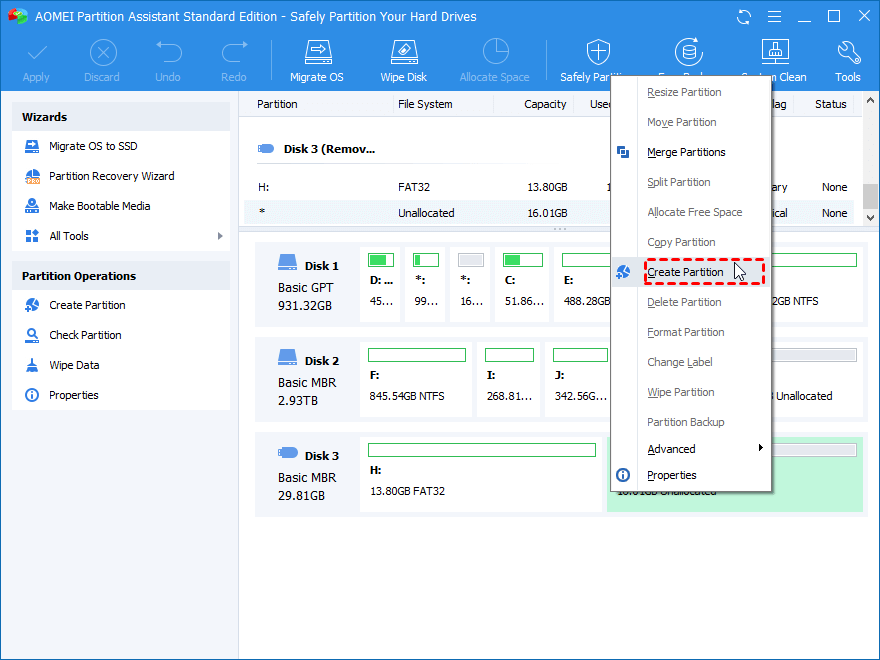
Task: Click the Disk 2 drive icon
Action: 287,357
